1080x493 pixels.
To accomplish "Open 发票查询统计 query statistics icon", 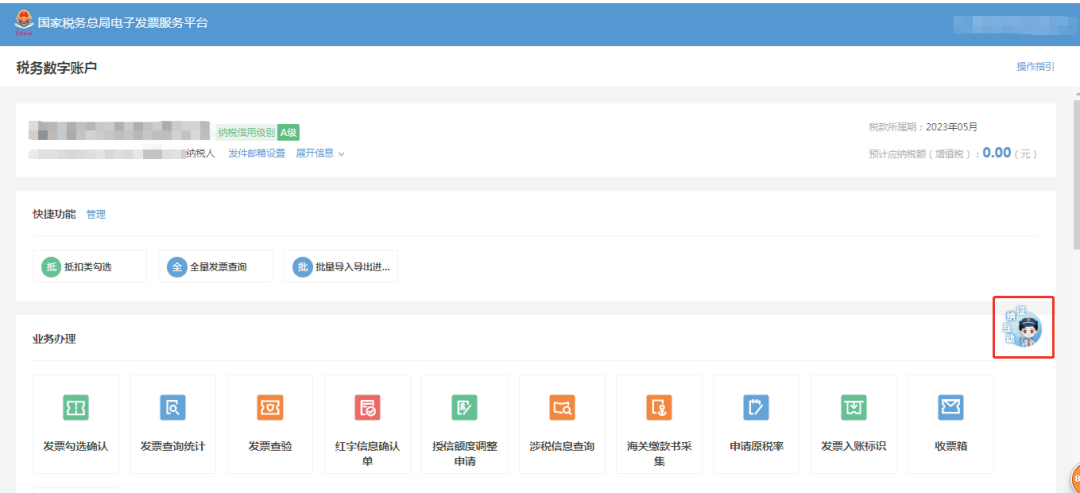I will point(173,407).
